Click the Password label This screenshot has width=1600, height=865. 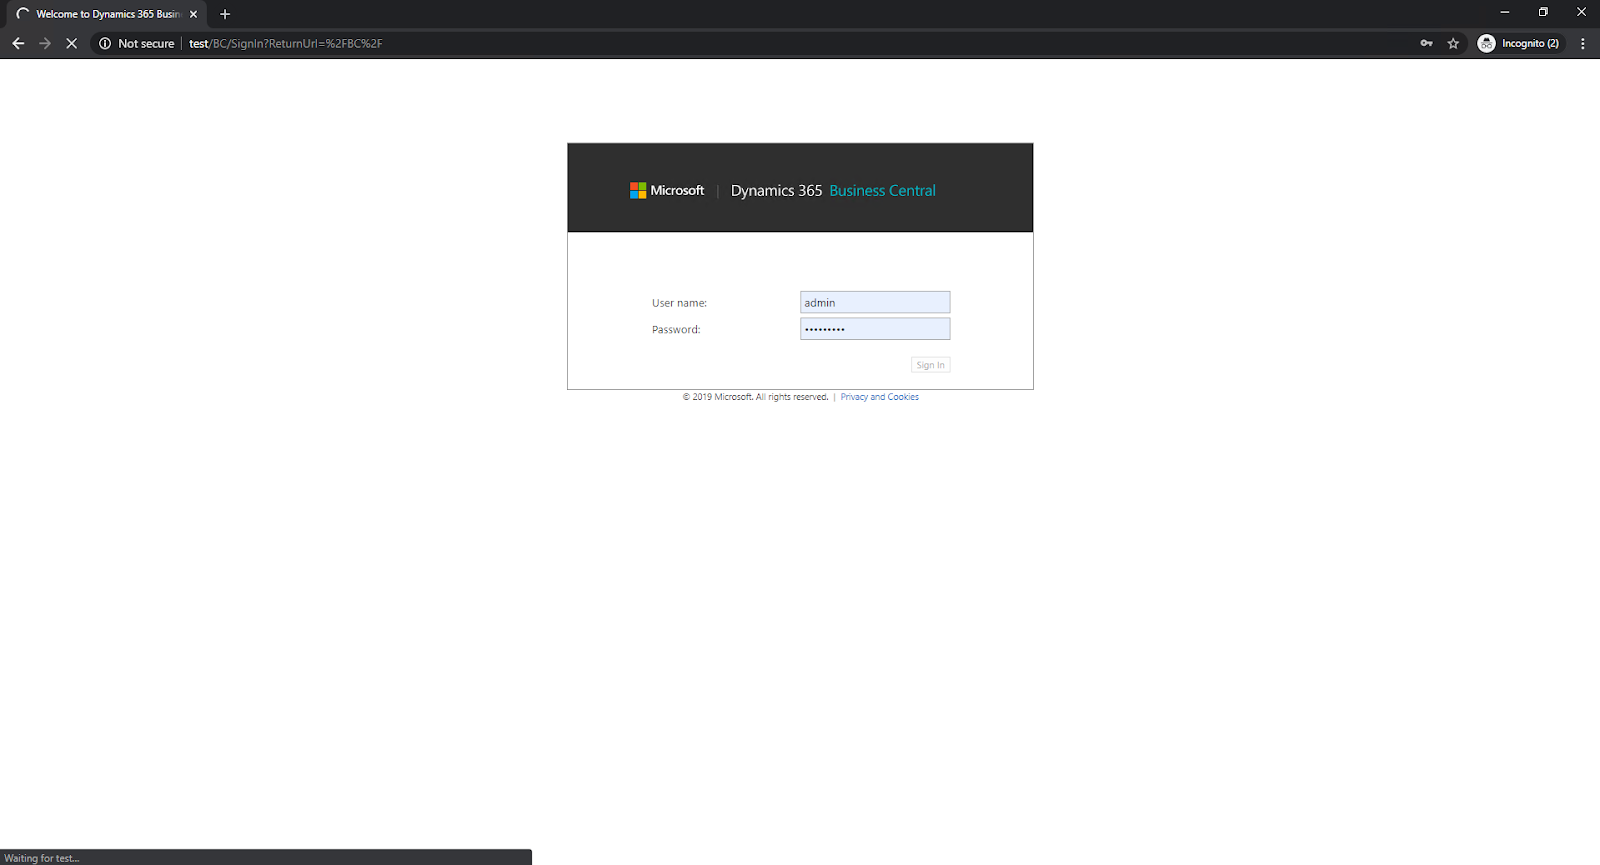(676, 329)
